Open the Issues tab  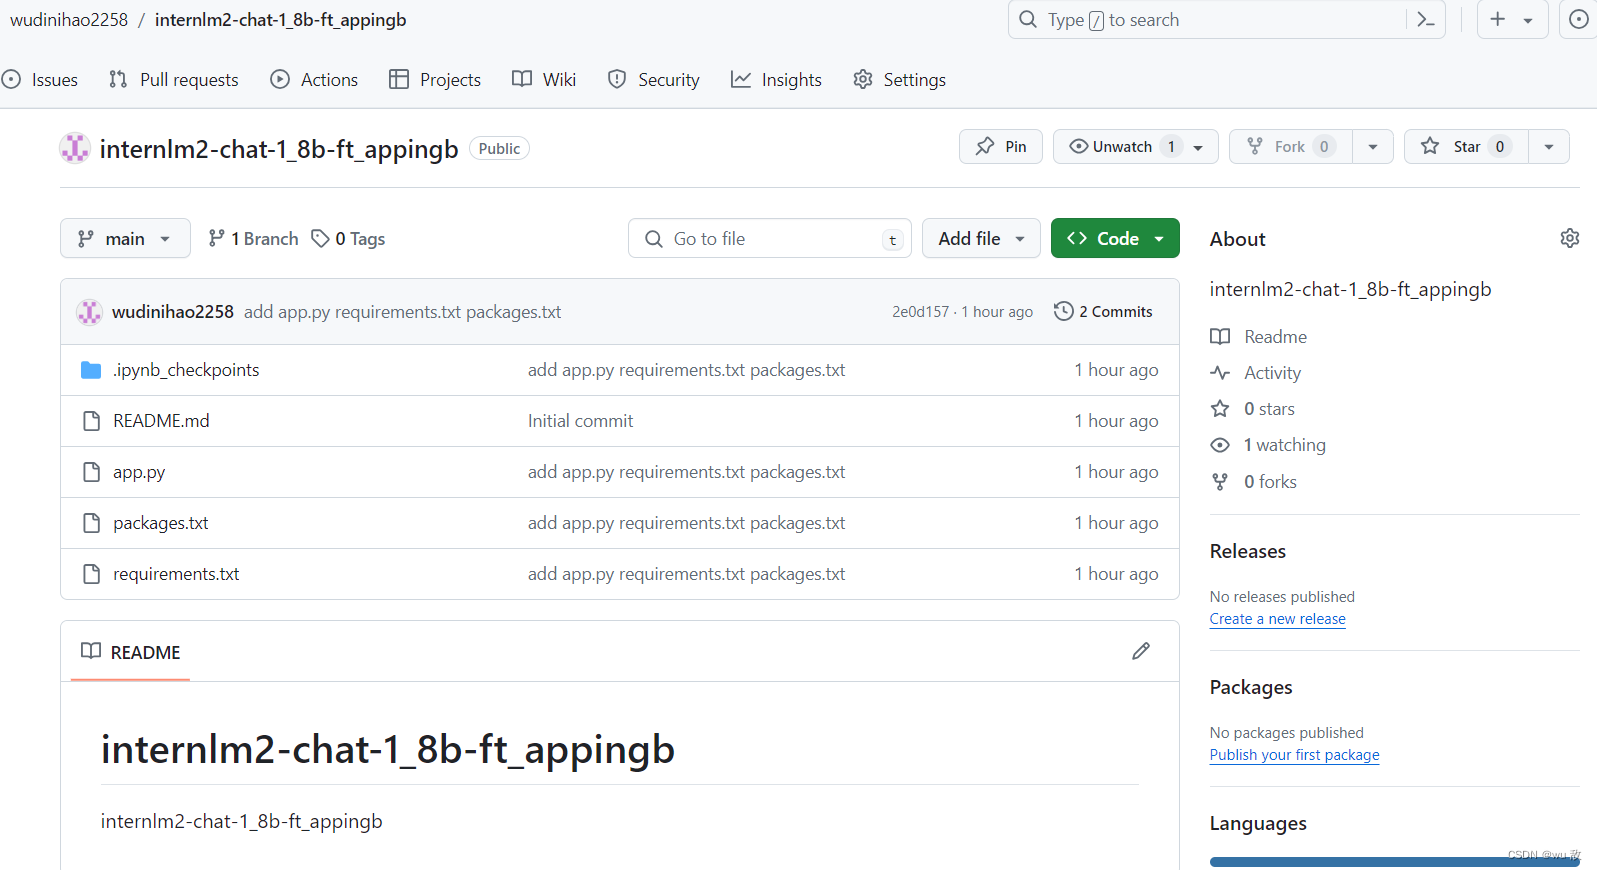[x=40, y=80]
